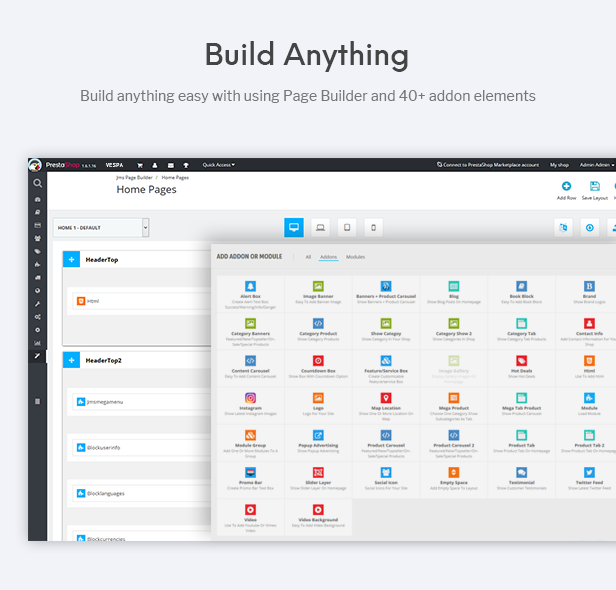616x590 pixels.
Task: Pick the Feature/Service Box addon
Action: click(x=386, y=368)
